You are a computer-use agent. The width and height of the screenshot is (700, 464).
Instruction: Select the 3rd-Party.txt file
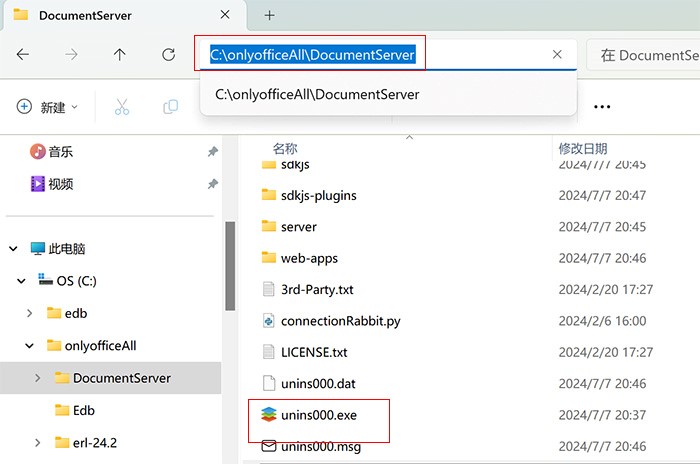tap(308, 289)
